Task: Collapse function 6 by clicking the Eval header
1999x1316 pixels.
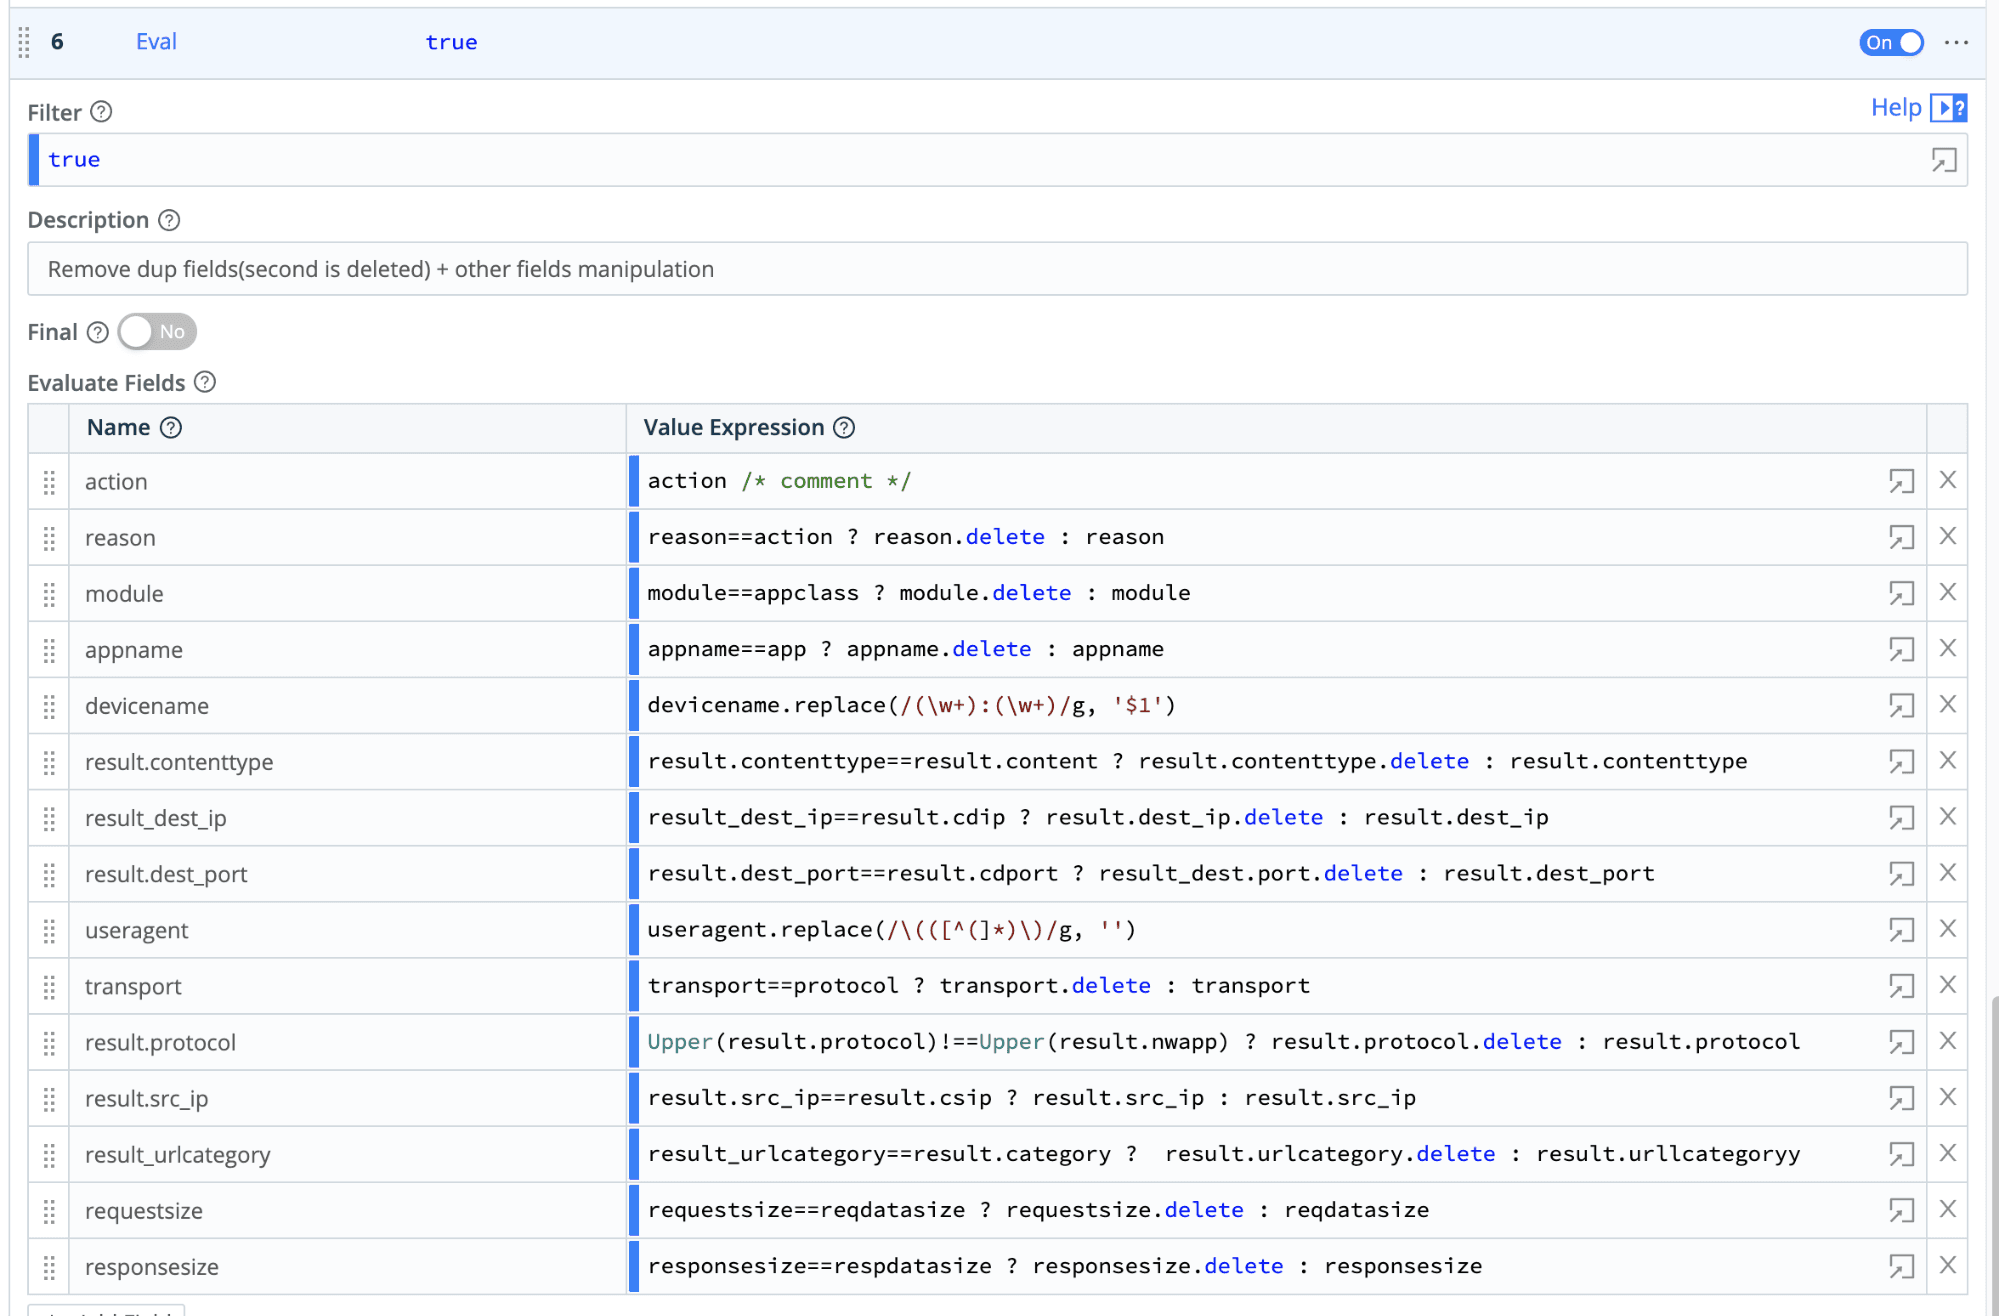Action: coord(156,42)
